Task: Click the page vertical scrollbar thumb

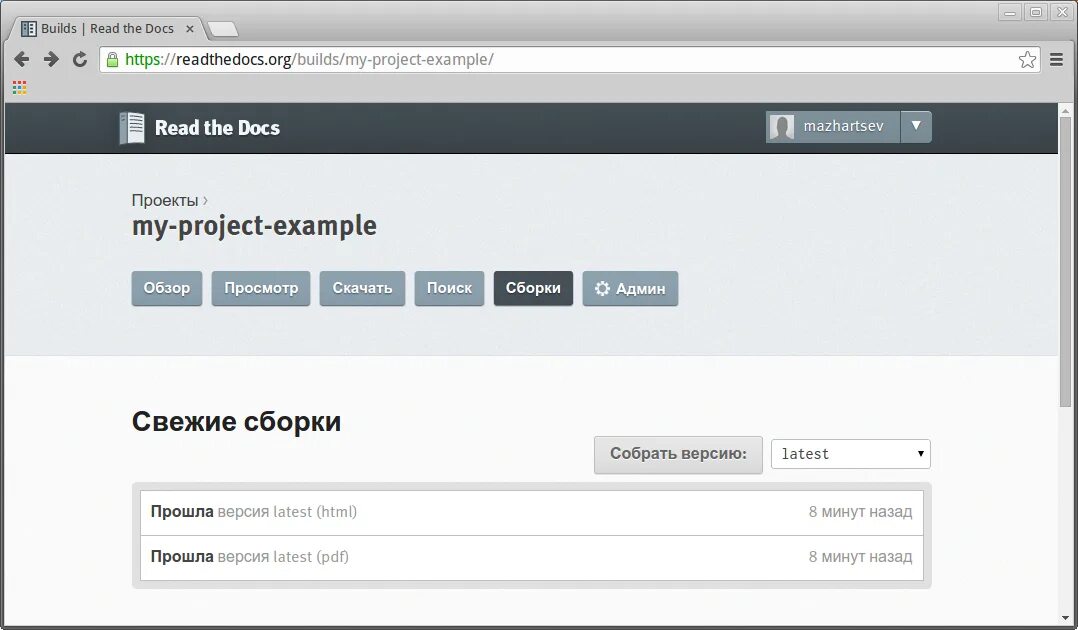Action: point(1066,262)
